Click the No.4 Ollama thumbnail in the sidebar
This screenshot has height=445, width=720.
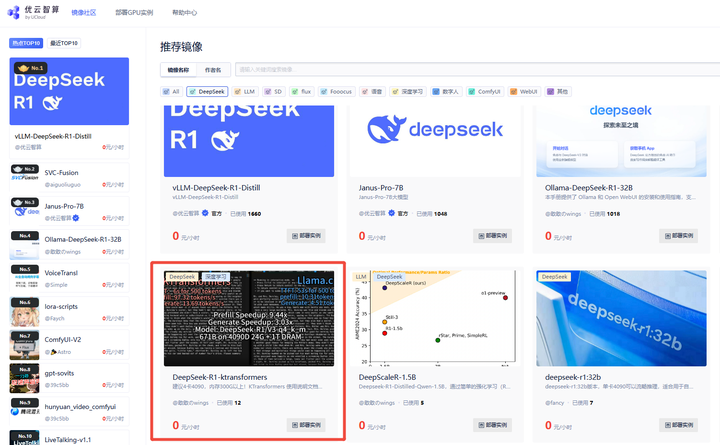pyautogui.click(x=25, y=245)
